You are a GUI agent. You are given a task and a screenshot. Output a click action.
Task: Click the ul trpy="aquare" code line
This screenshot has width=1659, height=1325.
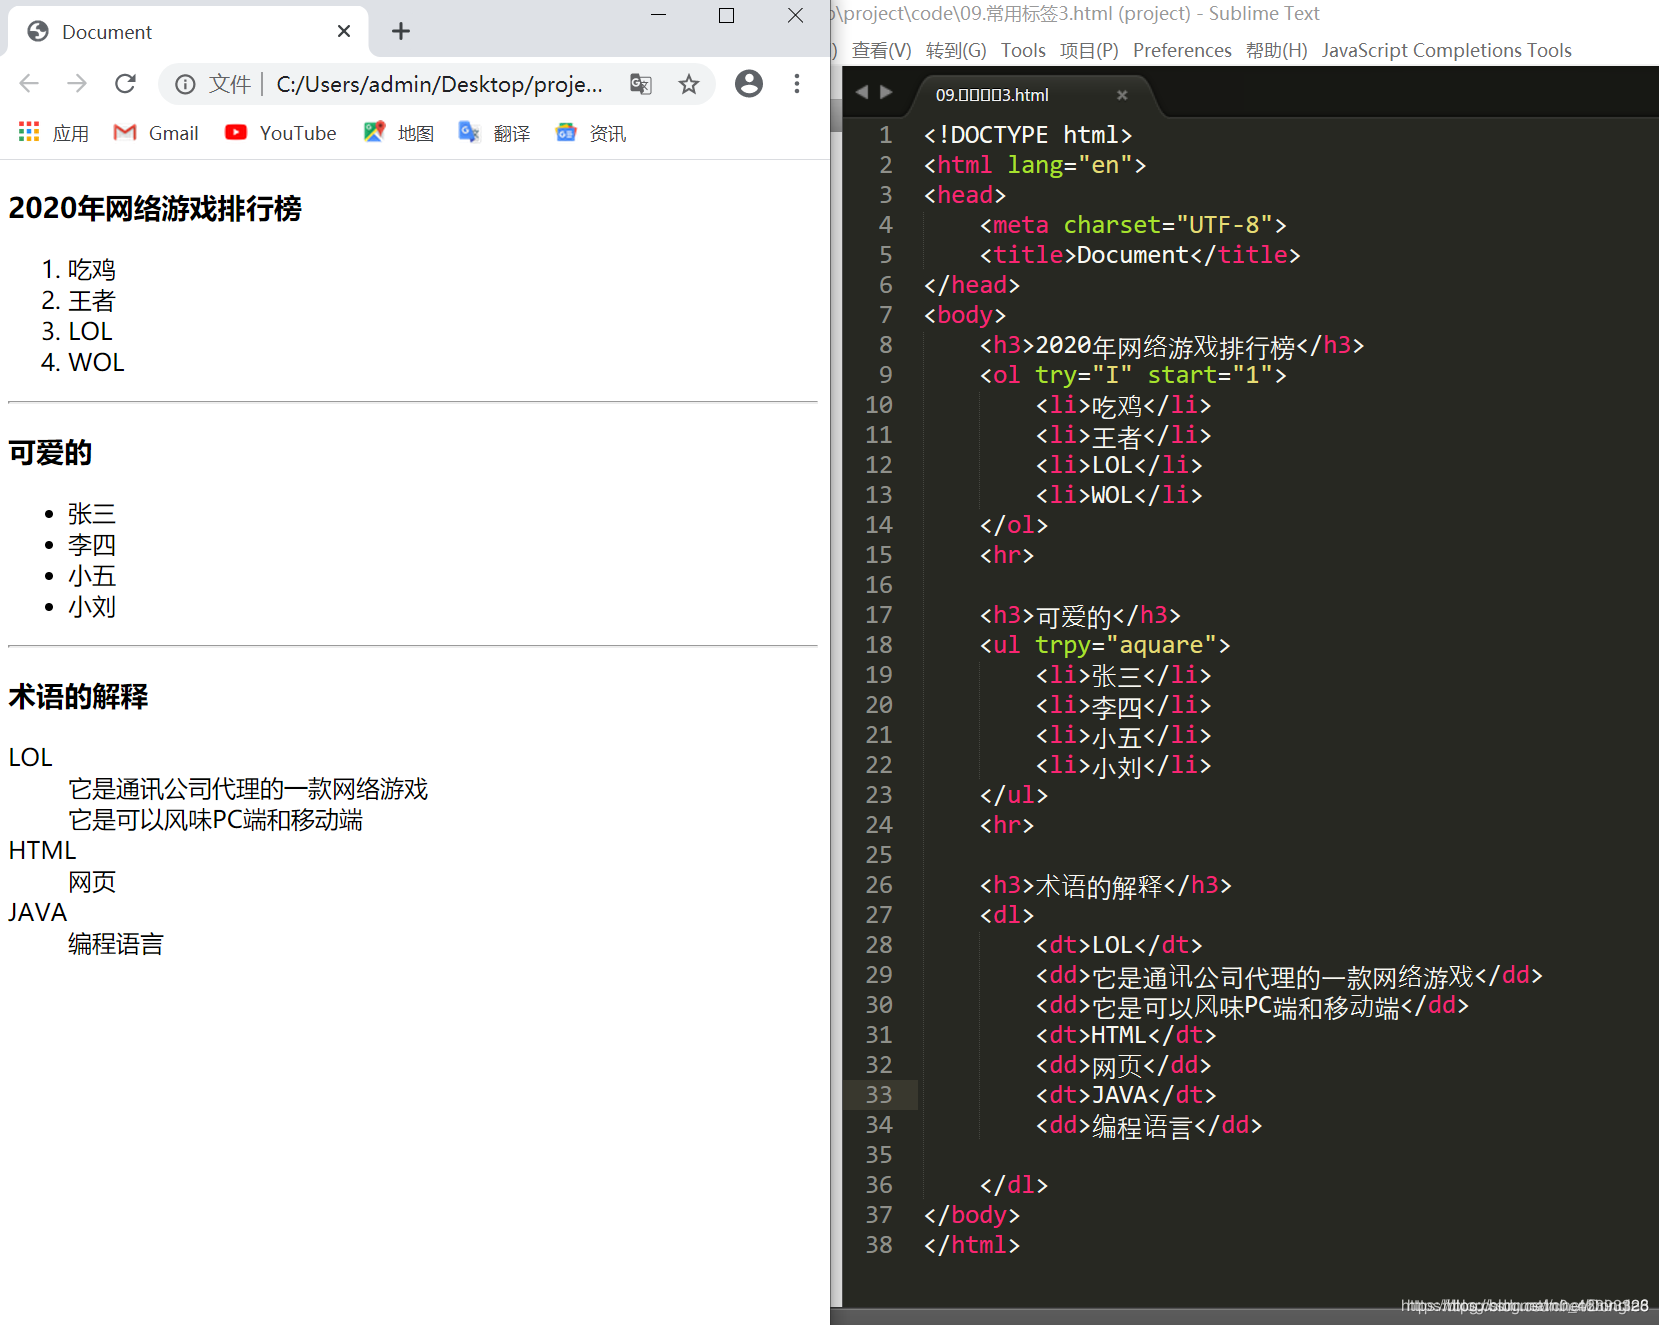pos(1105,645)
